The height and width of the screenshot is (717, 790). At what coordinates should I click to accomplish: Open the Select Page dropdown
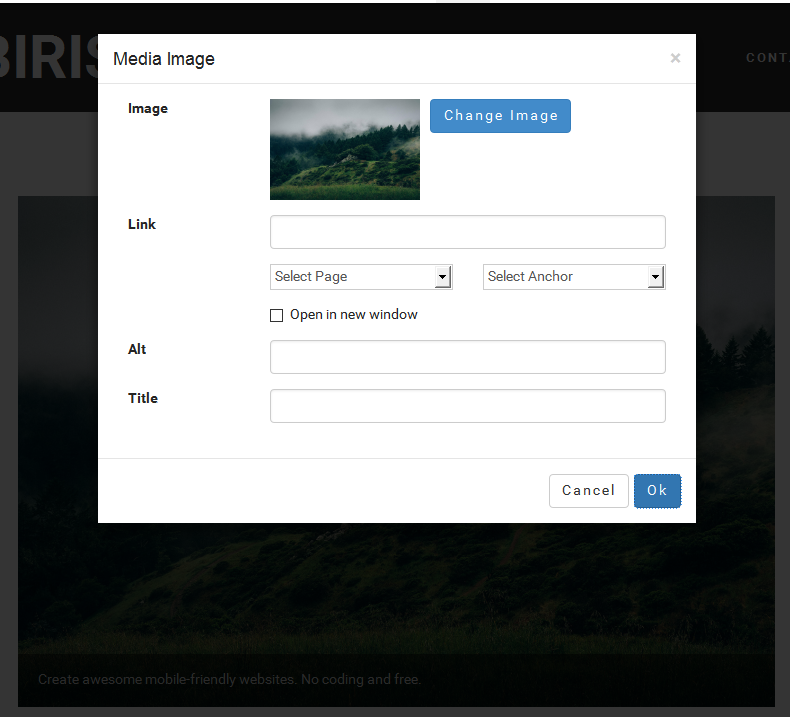click(x=361, y=277)
